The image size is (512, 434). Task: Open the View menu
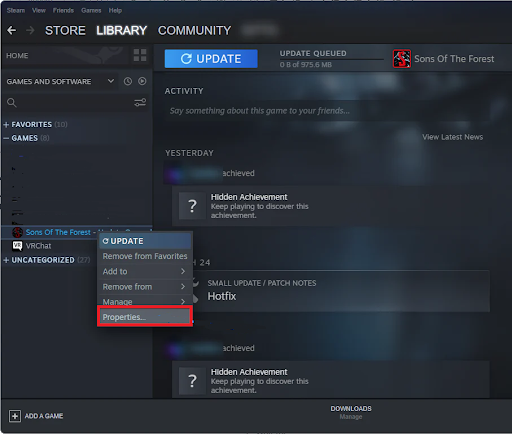click(x=39, y=10)
